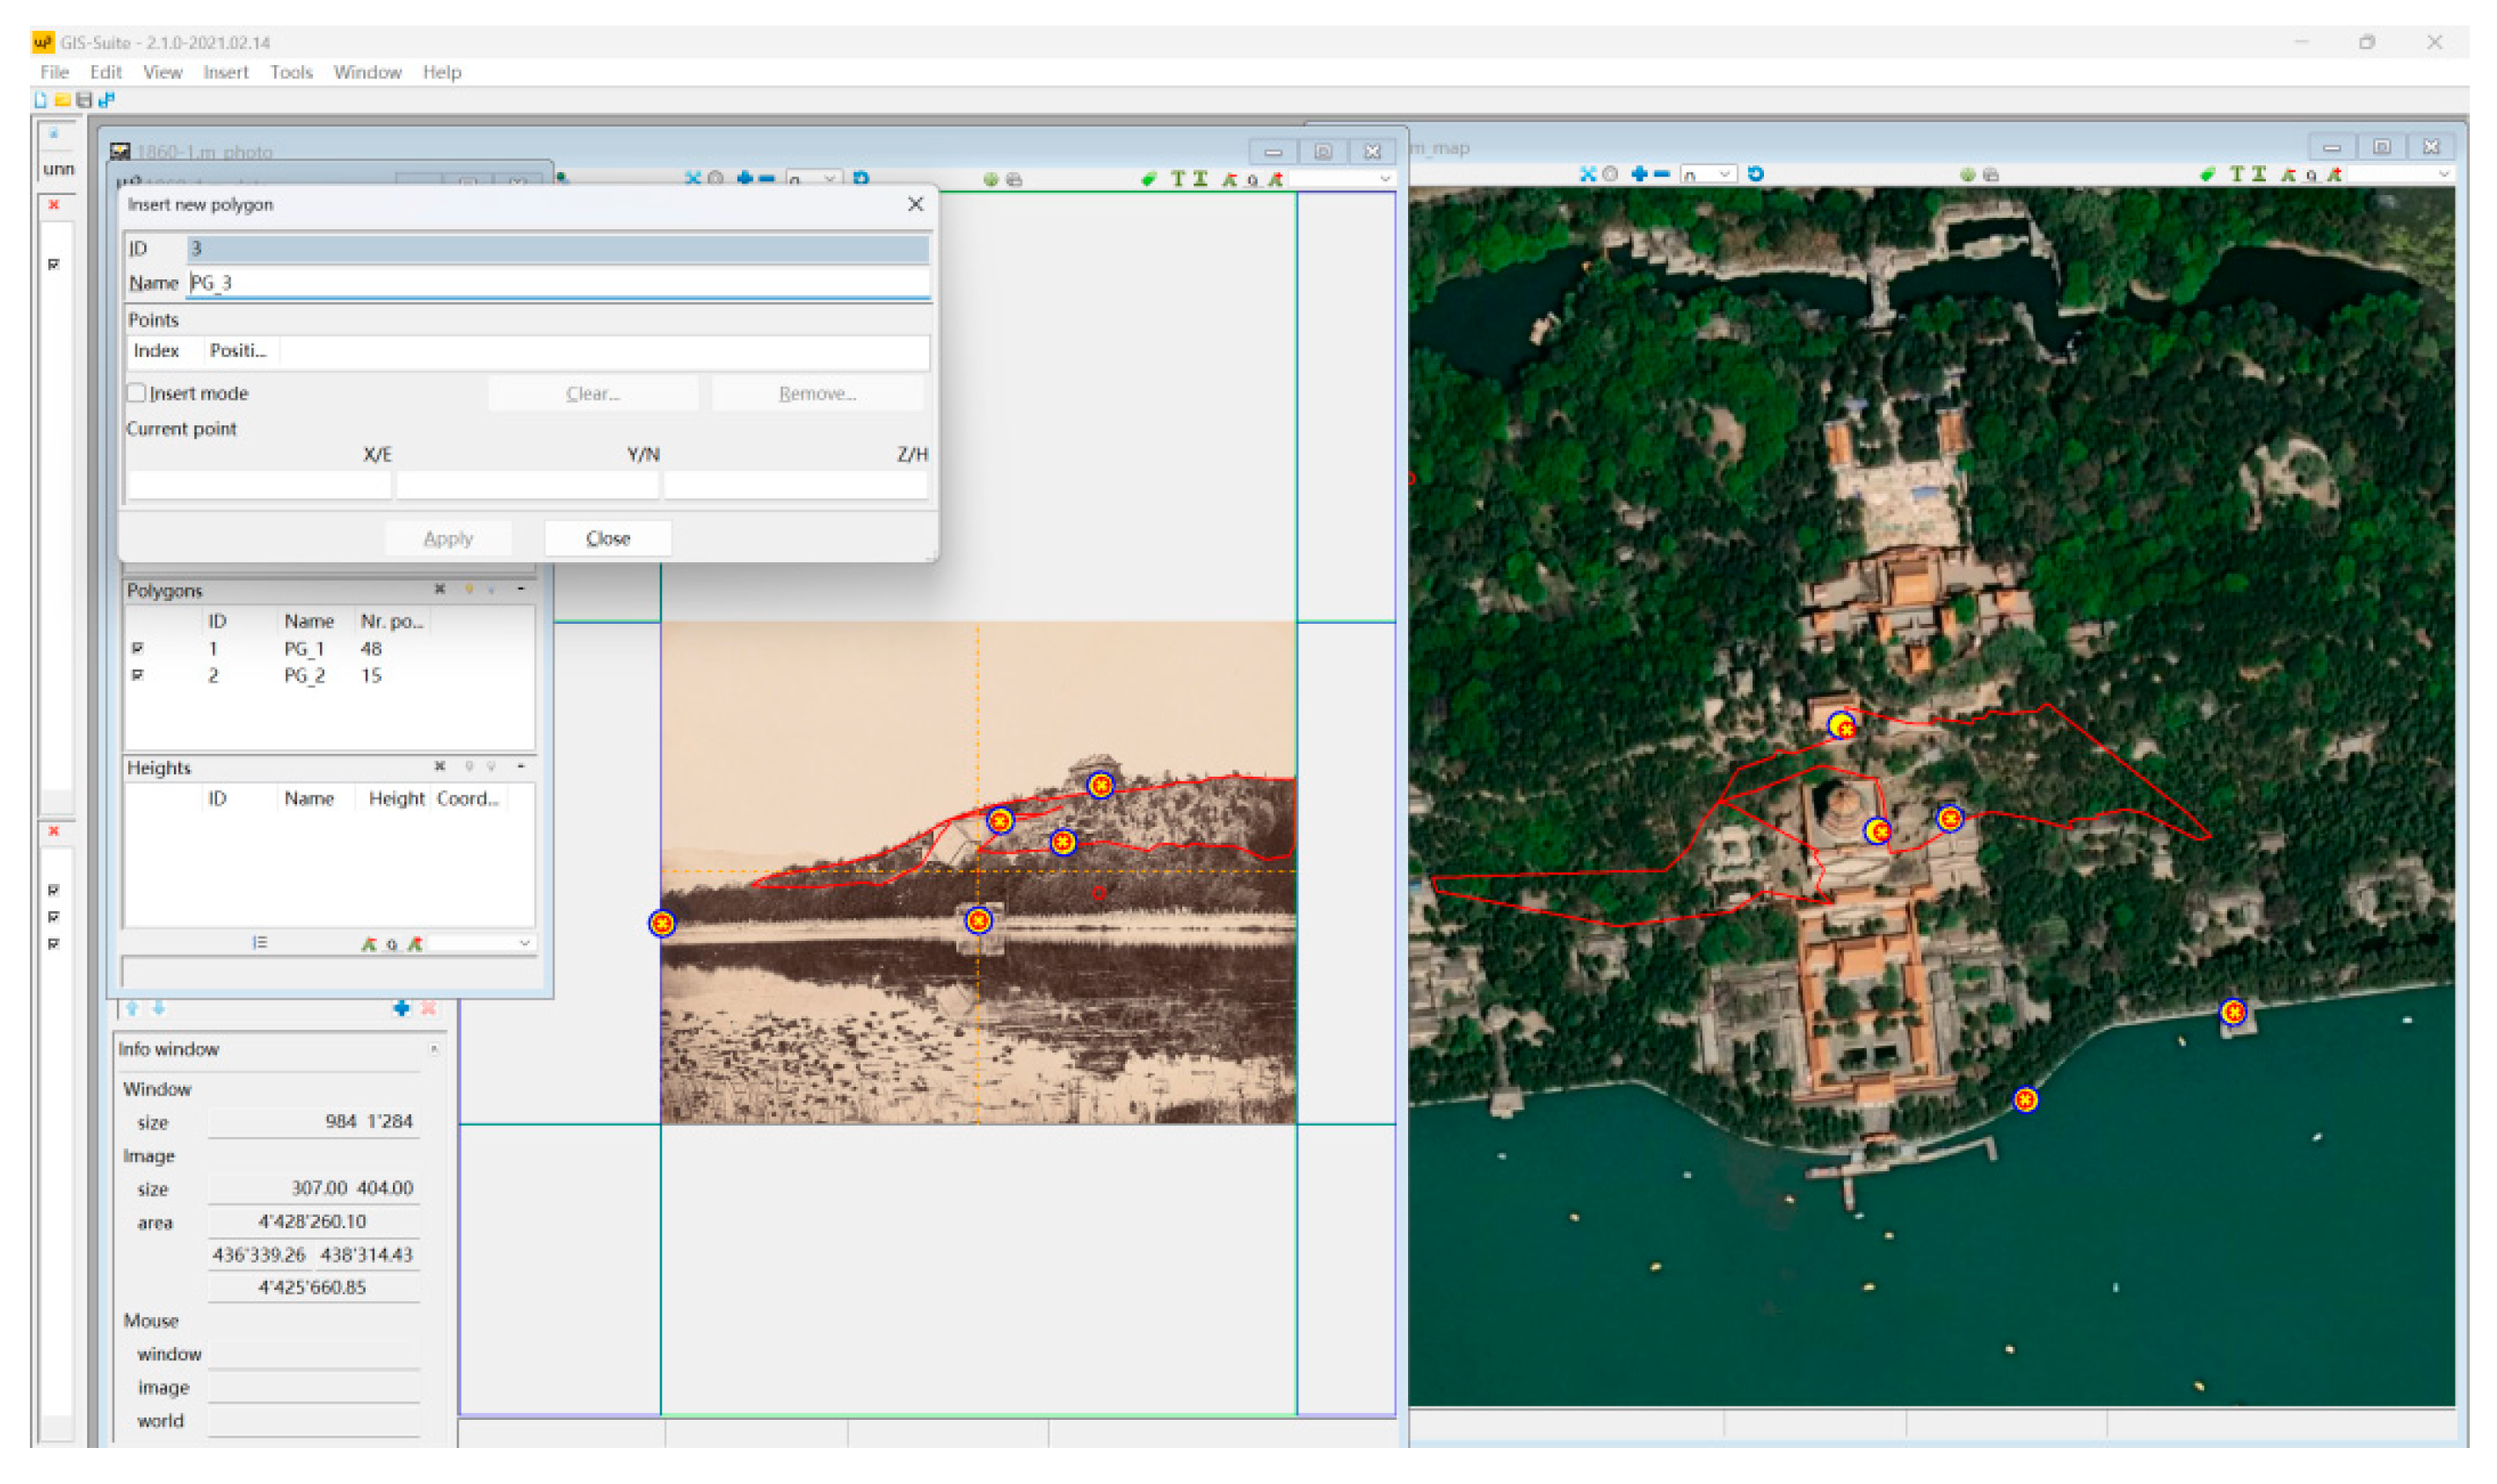Enable Insert mode in the Insert new polygon dialog
The width and height of the screenshot is (2497, 1484).
137,393
